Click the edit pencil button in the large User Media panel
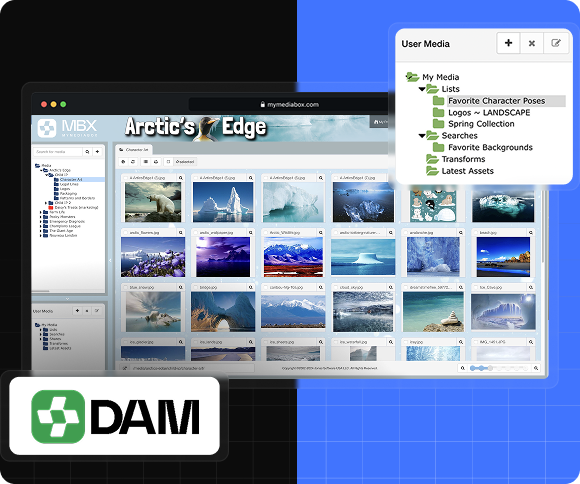The height and width of the screenshot is (484, 580). (556, 43)
